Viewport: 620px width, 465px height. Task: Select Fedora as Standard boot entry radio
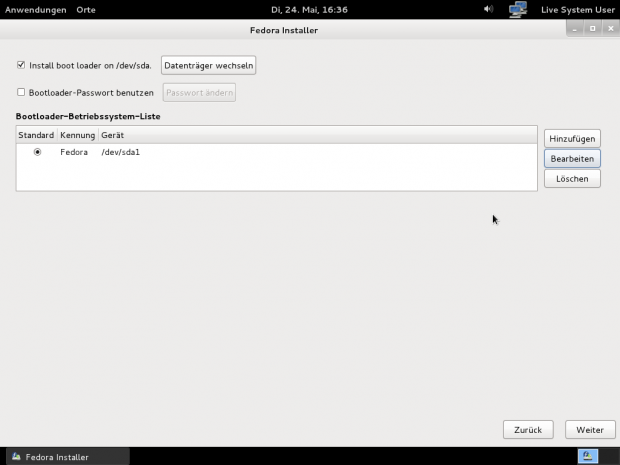(x=38, y=152)
